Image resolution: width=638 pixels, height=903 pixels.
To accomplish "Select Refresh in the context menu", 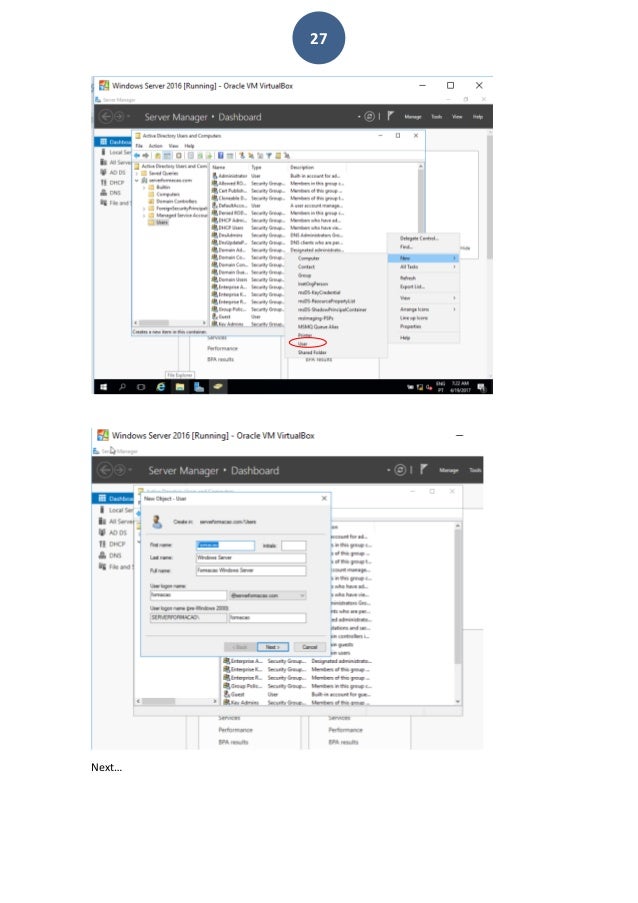I will point(408,278).
